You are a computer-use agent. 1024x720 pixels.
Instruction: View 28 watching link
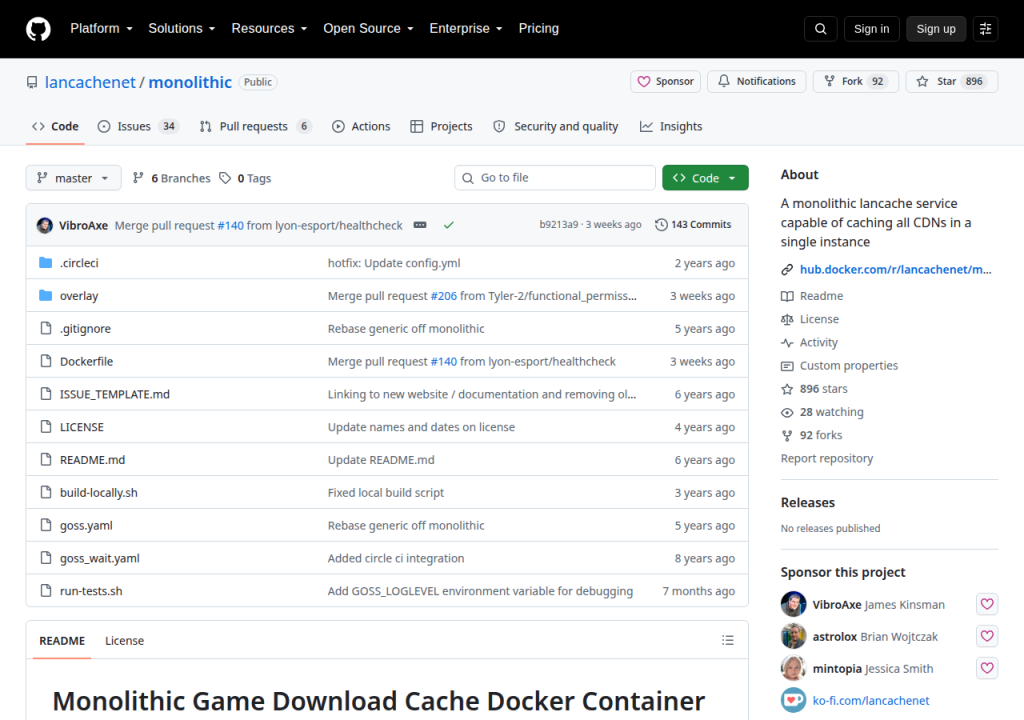pyautogui.click(x=831, y=412)
